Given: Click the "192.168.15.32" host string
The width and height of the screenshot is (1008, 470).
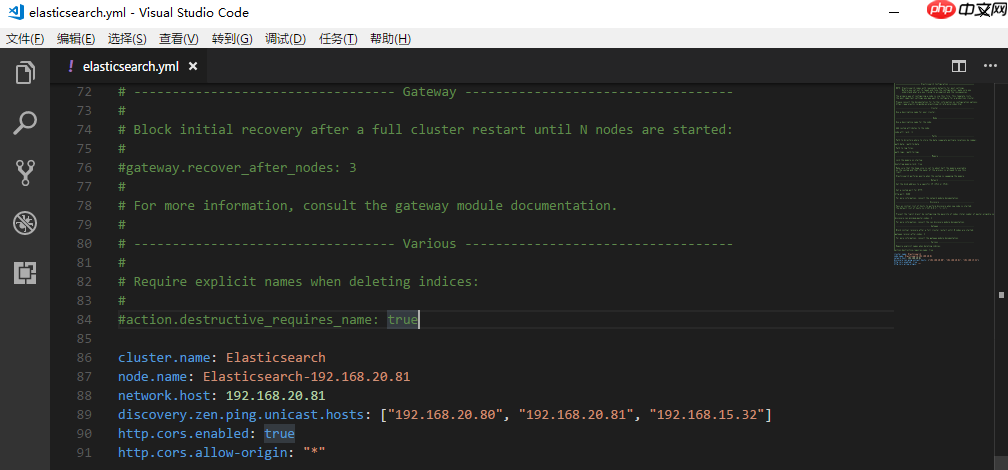Looking at the screenshot, I should coord(706,415).
